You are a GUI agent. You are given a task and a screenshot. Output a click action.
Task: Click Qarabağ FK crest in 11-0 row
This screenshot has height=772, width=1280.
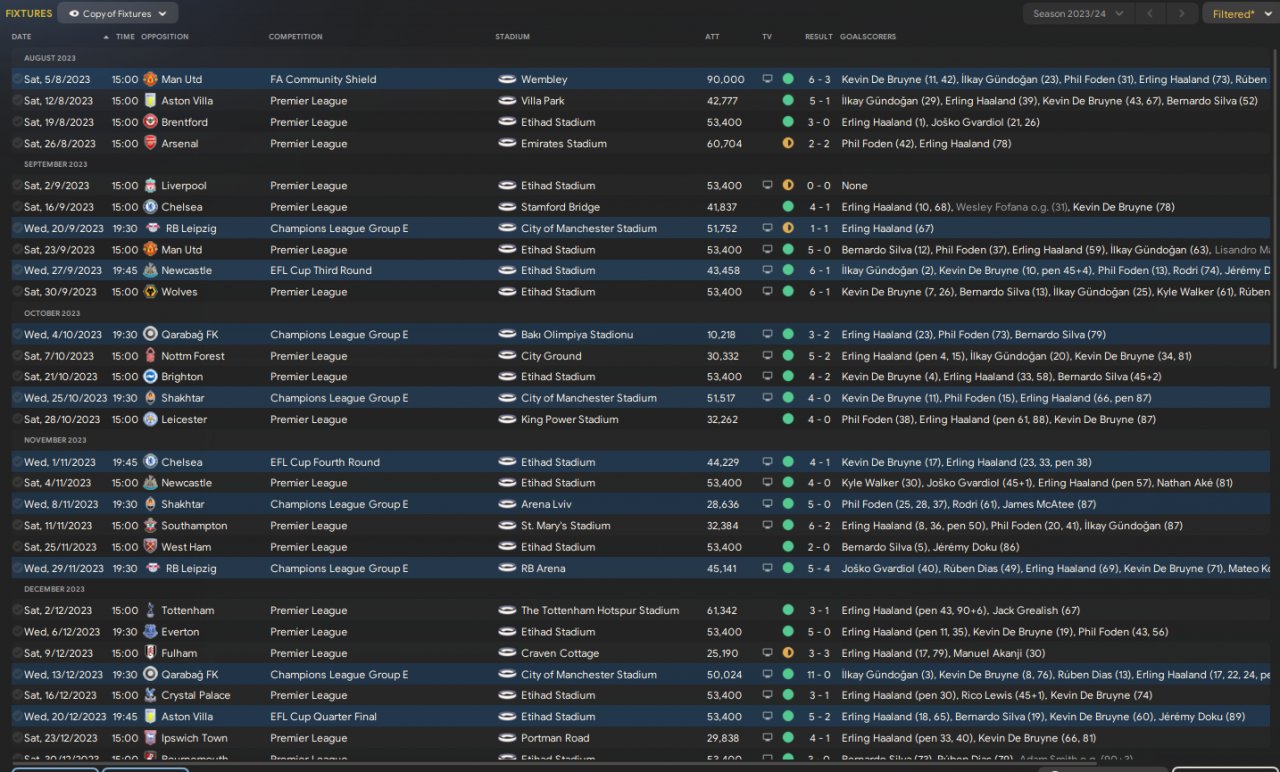click(150, 674)
